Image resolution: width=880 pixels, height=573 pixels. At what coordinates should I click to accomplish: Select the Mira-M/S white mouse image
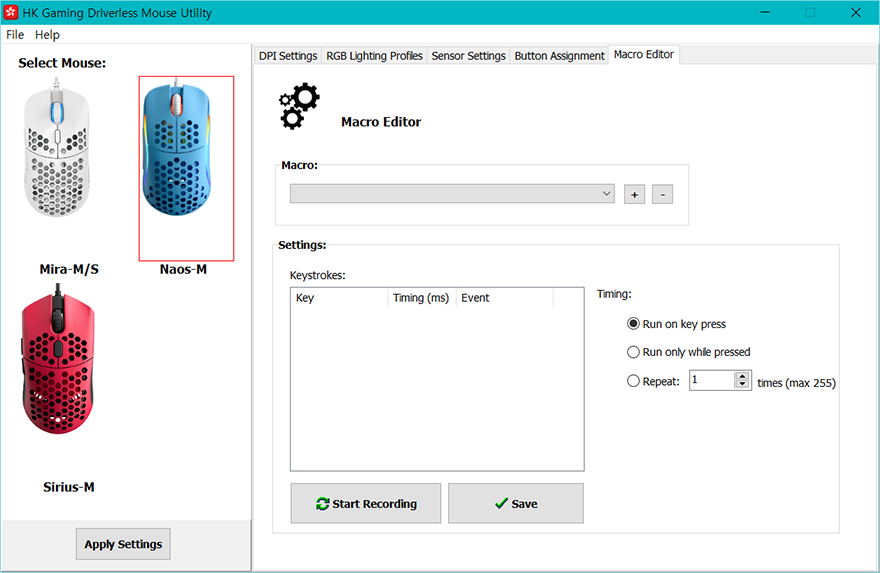(56, 148)
